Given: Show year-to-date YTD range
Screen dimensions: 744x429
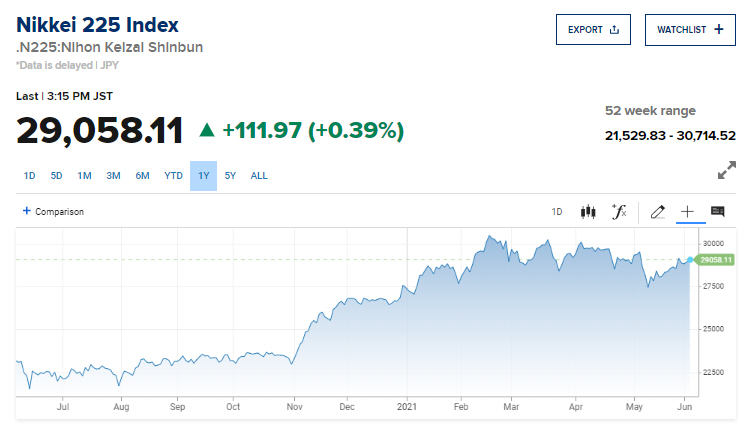Looking at the screenshot, I should (x=173, y=176).
